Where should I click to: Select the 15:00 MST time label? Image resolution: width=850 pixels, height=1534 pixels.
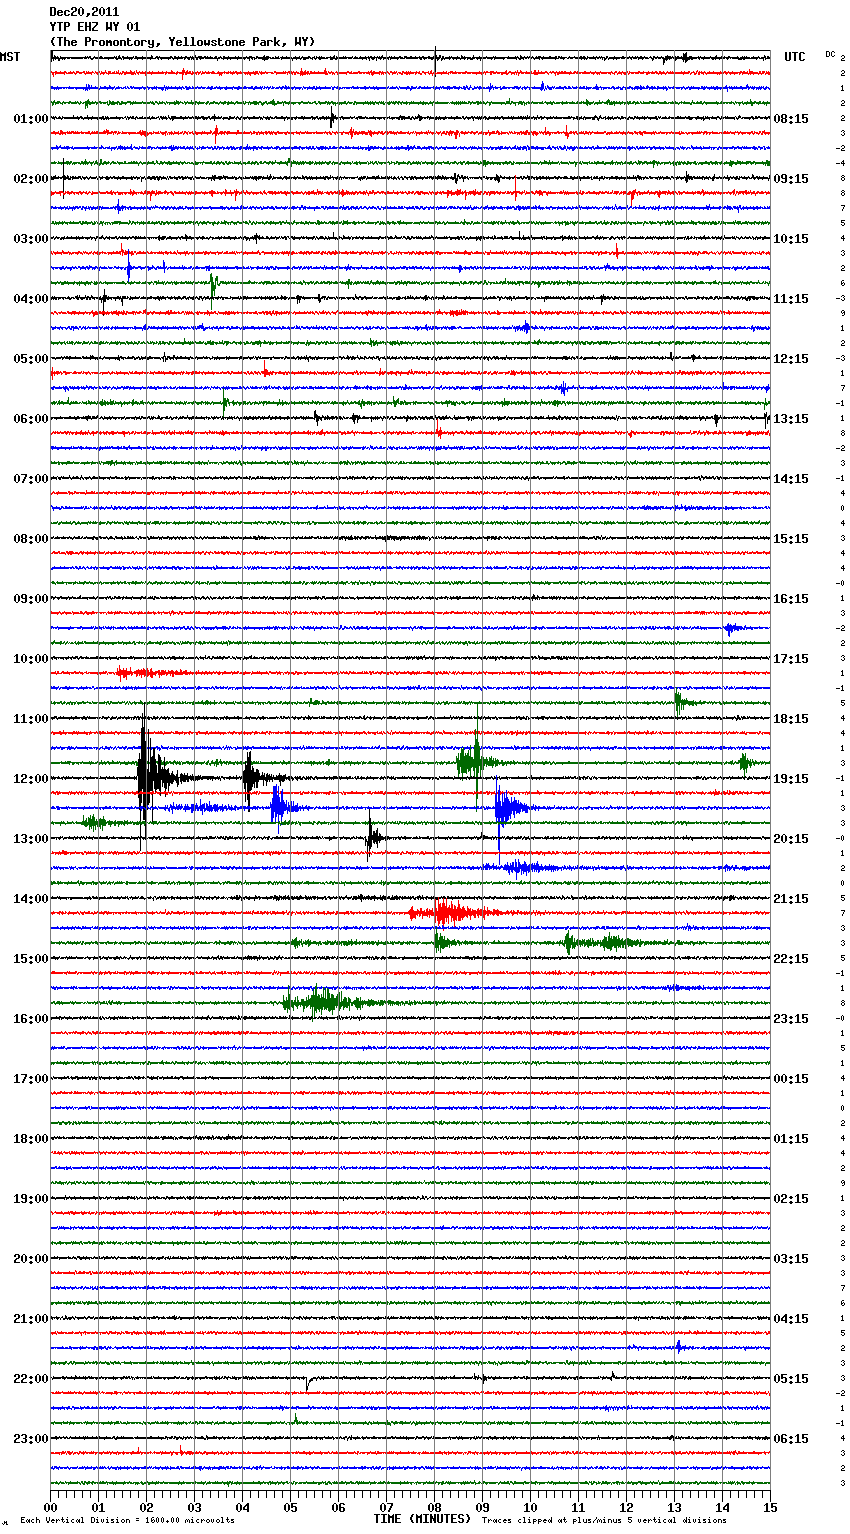point(31,959)
